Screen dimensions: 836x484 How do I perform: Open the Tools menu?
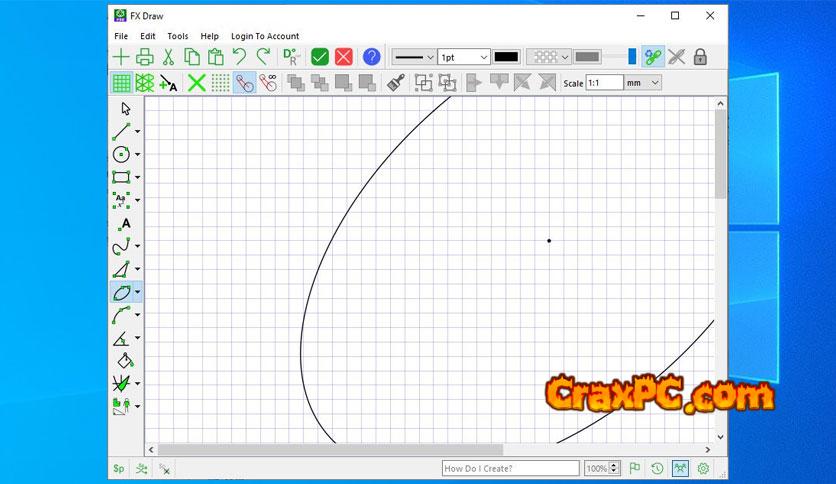click(x=177, y=36)
